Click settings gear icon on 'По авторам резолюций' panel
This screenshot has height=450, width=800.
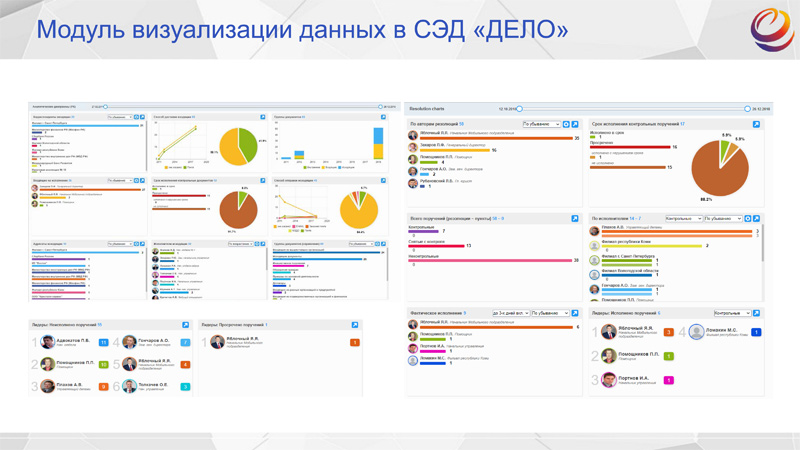point(566,124)
